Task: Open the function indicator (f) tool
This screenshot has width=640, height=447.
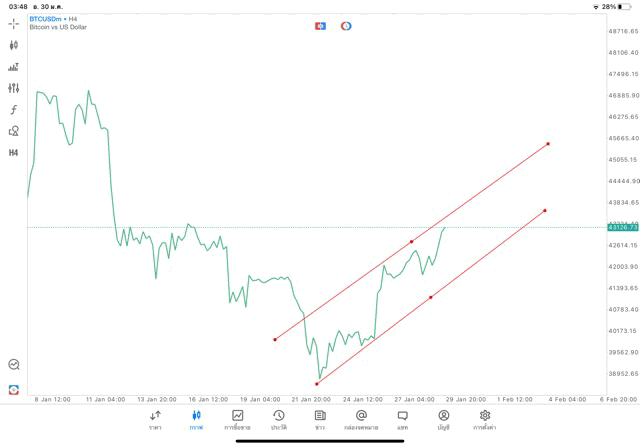Action: tap(14, 110)
